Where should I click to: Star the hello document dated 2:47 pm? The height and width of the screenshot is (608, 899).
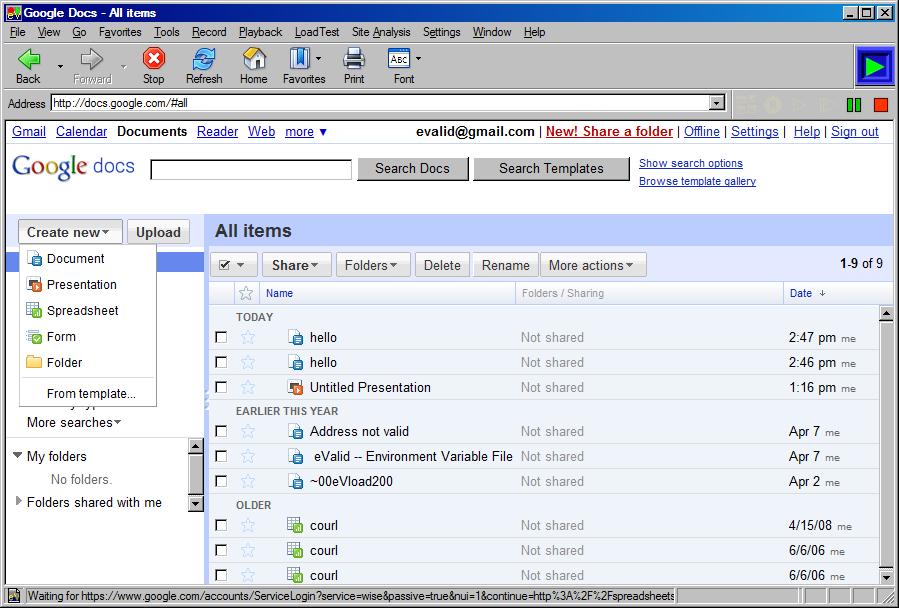(x=248, y=337)
